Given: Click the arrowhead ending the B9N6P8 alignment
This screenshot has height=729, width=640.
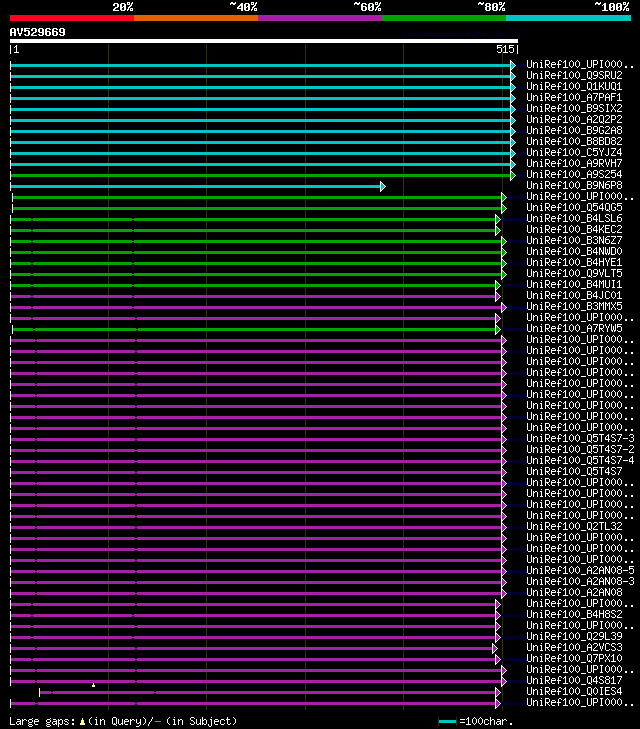Looking at the screenshot, I should 383,186.
